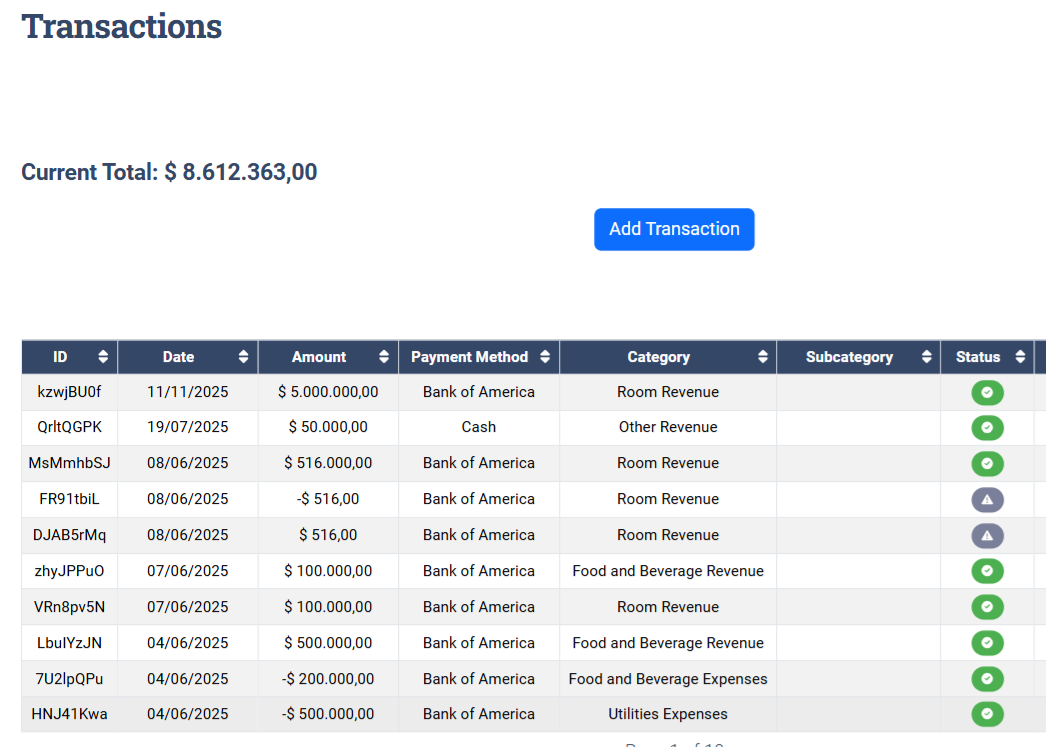Viewport: 1046px width, 747px height.
Task: Click the approved status icon for QrltQGPK
Action: point(987,428)
